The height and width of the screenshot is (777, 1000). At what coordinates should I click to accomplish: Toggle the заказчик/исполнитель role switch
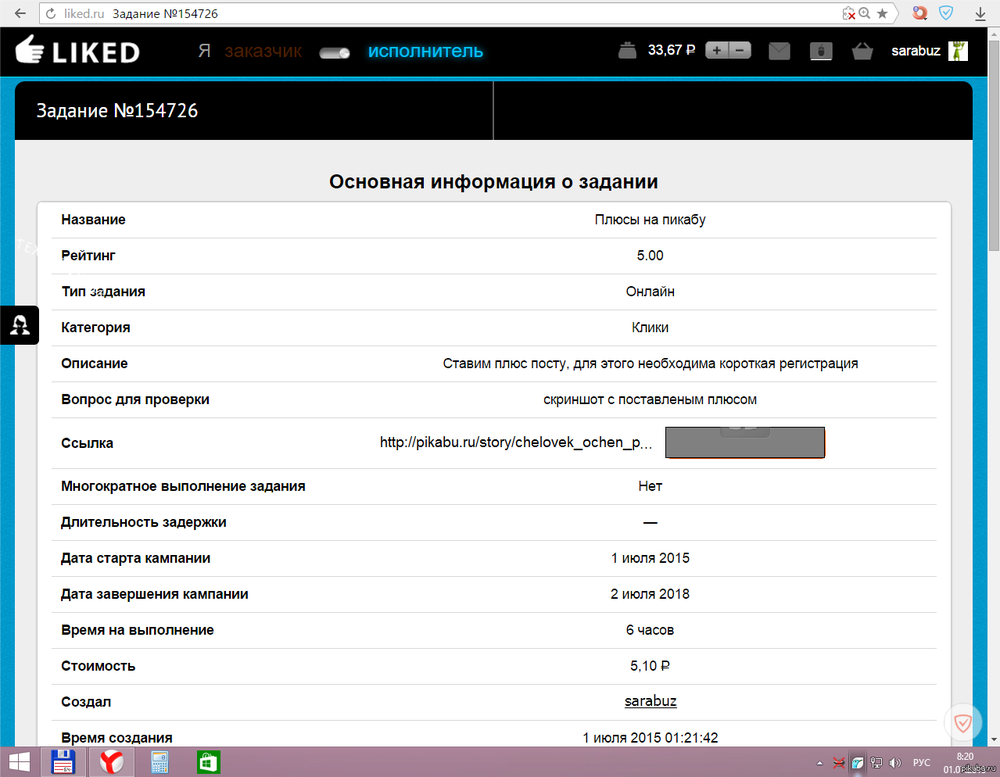tap(334, 52)
